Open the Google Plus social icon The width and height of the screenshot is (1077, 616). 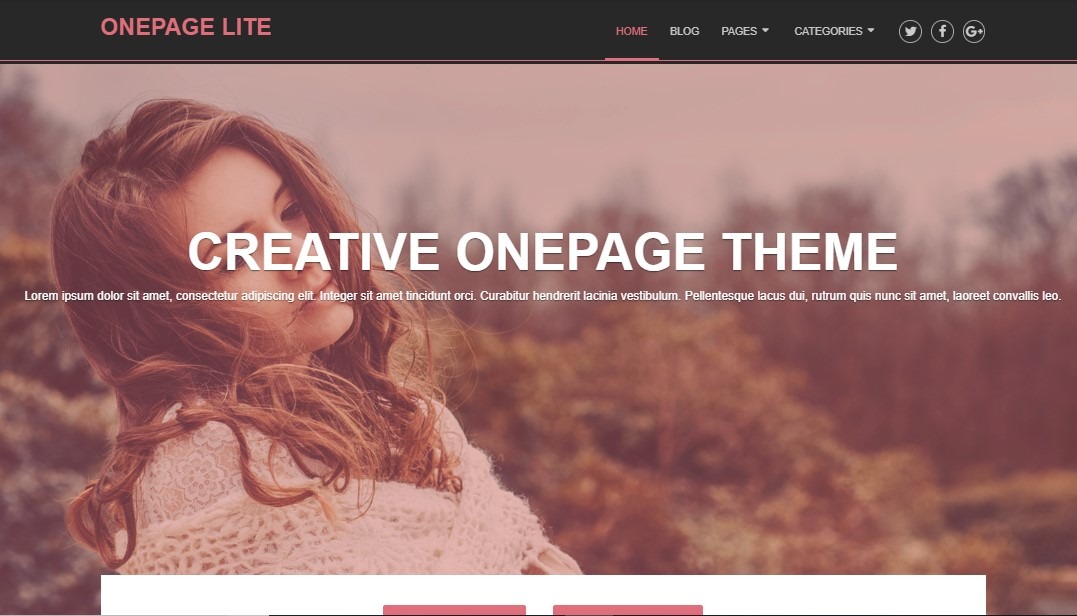coord(974,32)
